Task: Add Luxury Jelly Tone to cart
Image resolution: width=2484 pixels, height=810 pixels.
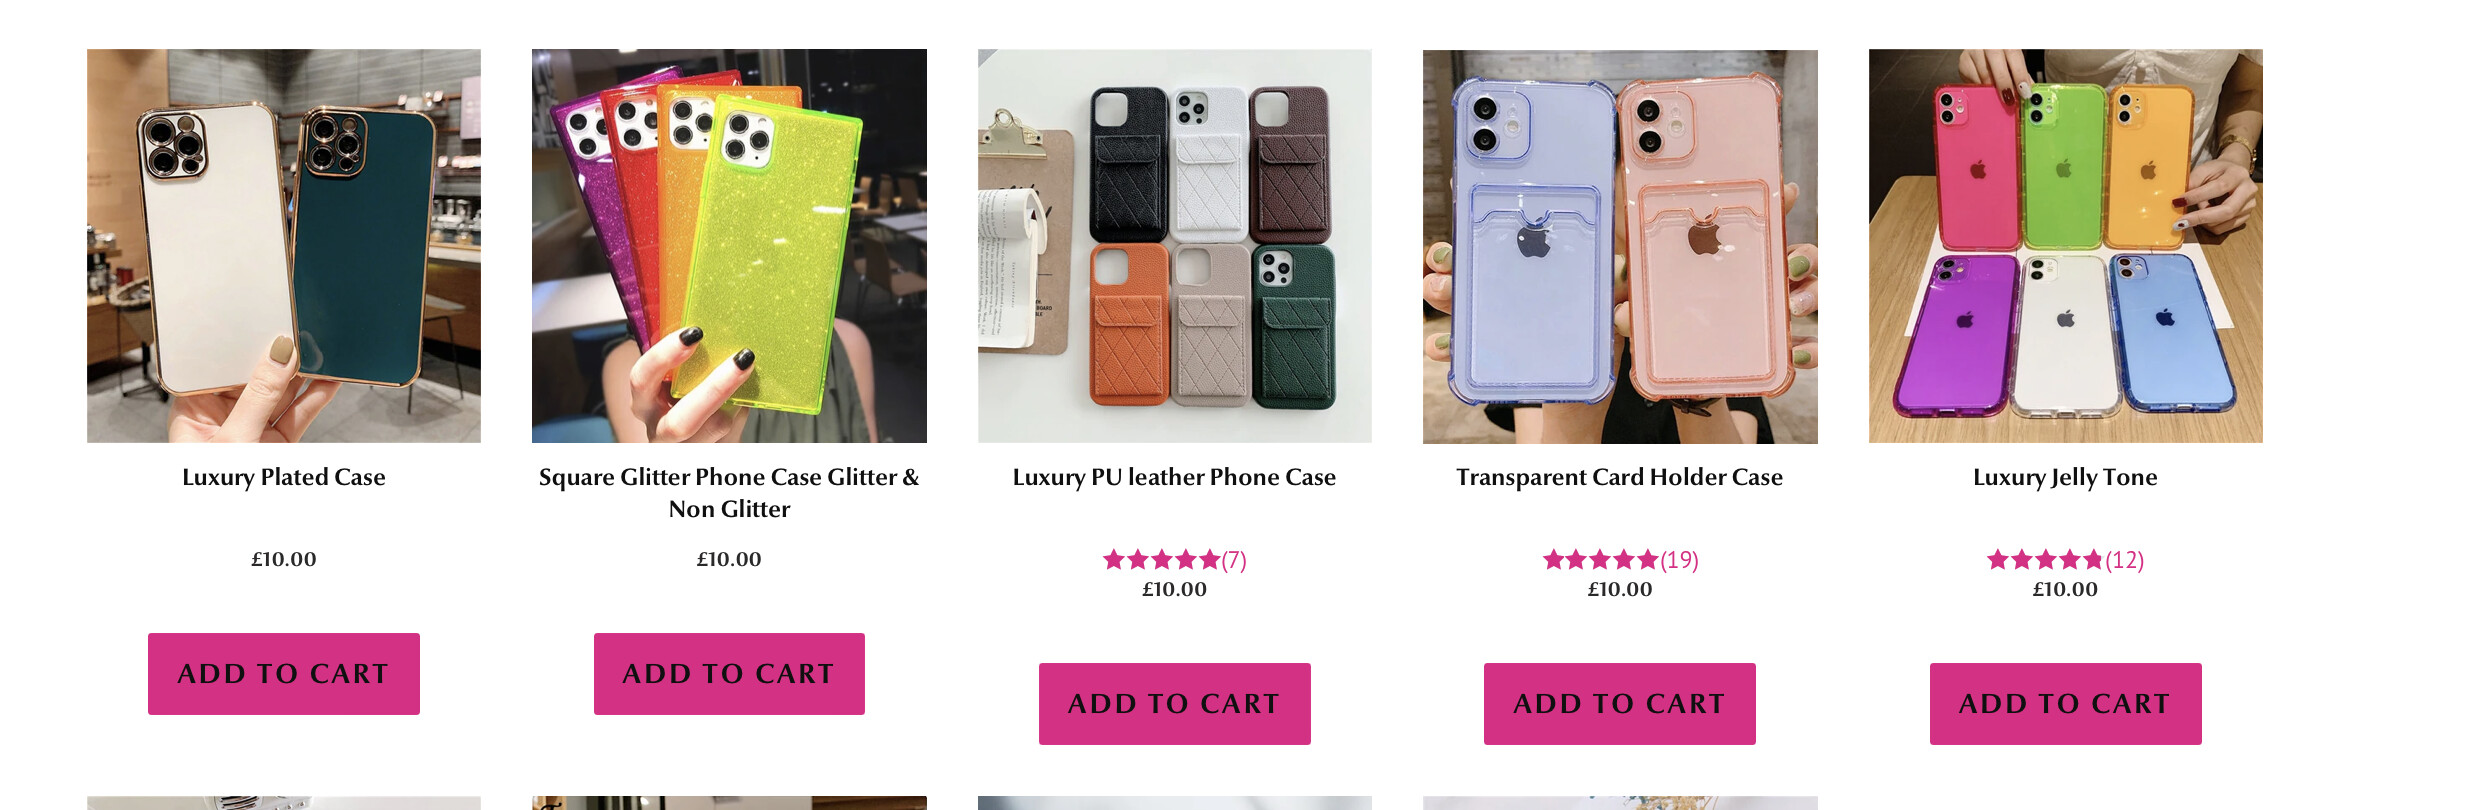Action: tap(2065, 703)
